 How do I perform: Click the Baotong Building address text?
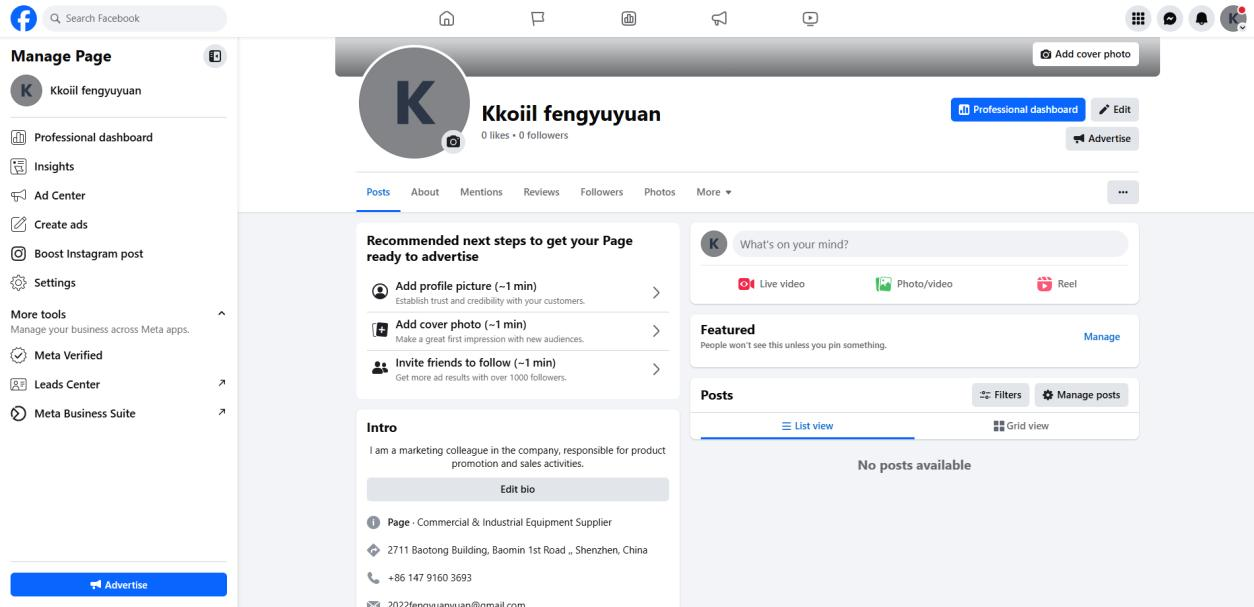517,550
